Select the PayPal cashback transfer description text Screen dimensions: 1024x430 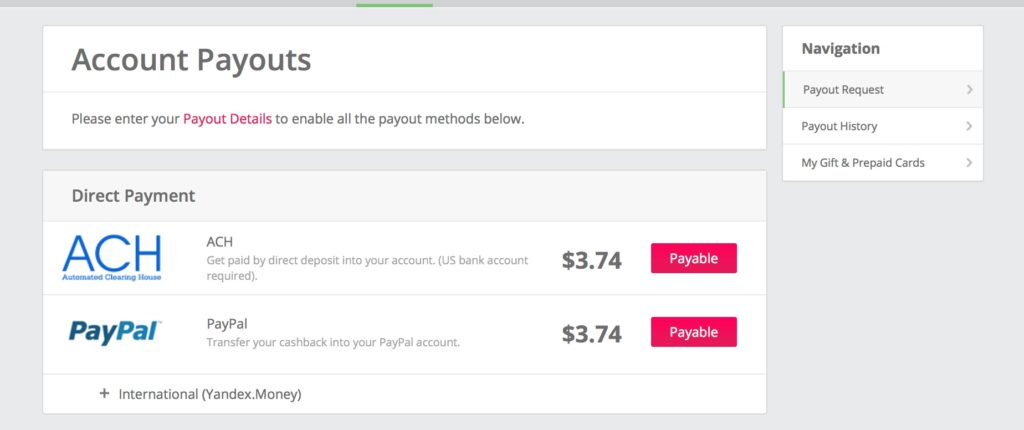333,342
